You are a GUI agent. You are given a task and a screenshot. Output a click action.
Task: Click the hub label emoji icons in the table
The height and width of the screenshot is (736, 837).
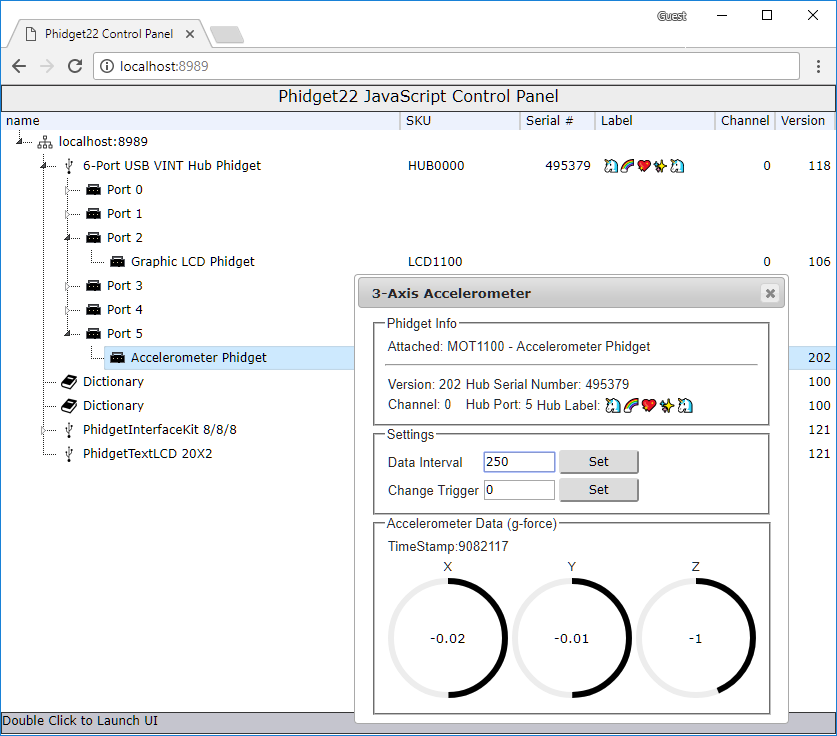pos(644,166)
